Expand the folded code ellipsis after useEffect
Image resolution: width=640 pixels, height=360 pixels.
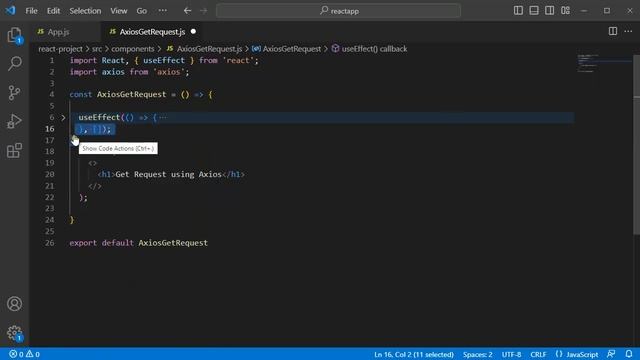click(163, 118)
